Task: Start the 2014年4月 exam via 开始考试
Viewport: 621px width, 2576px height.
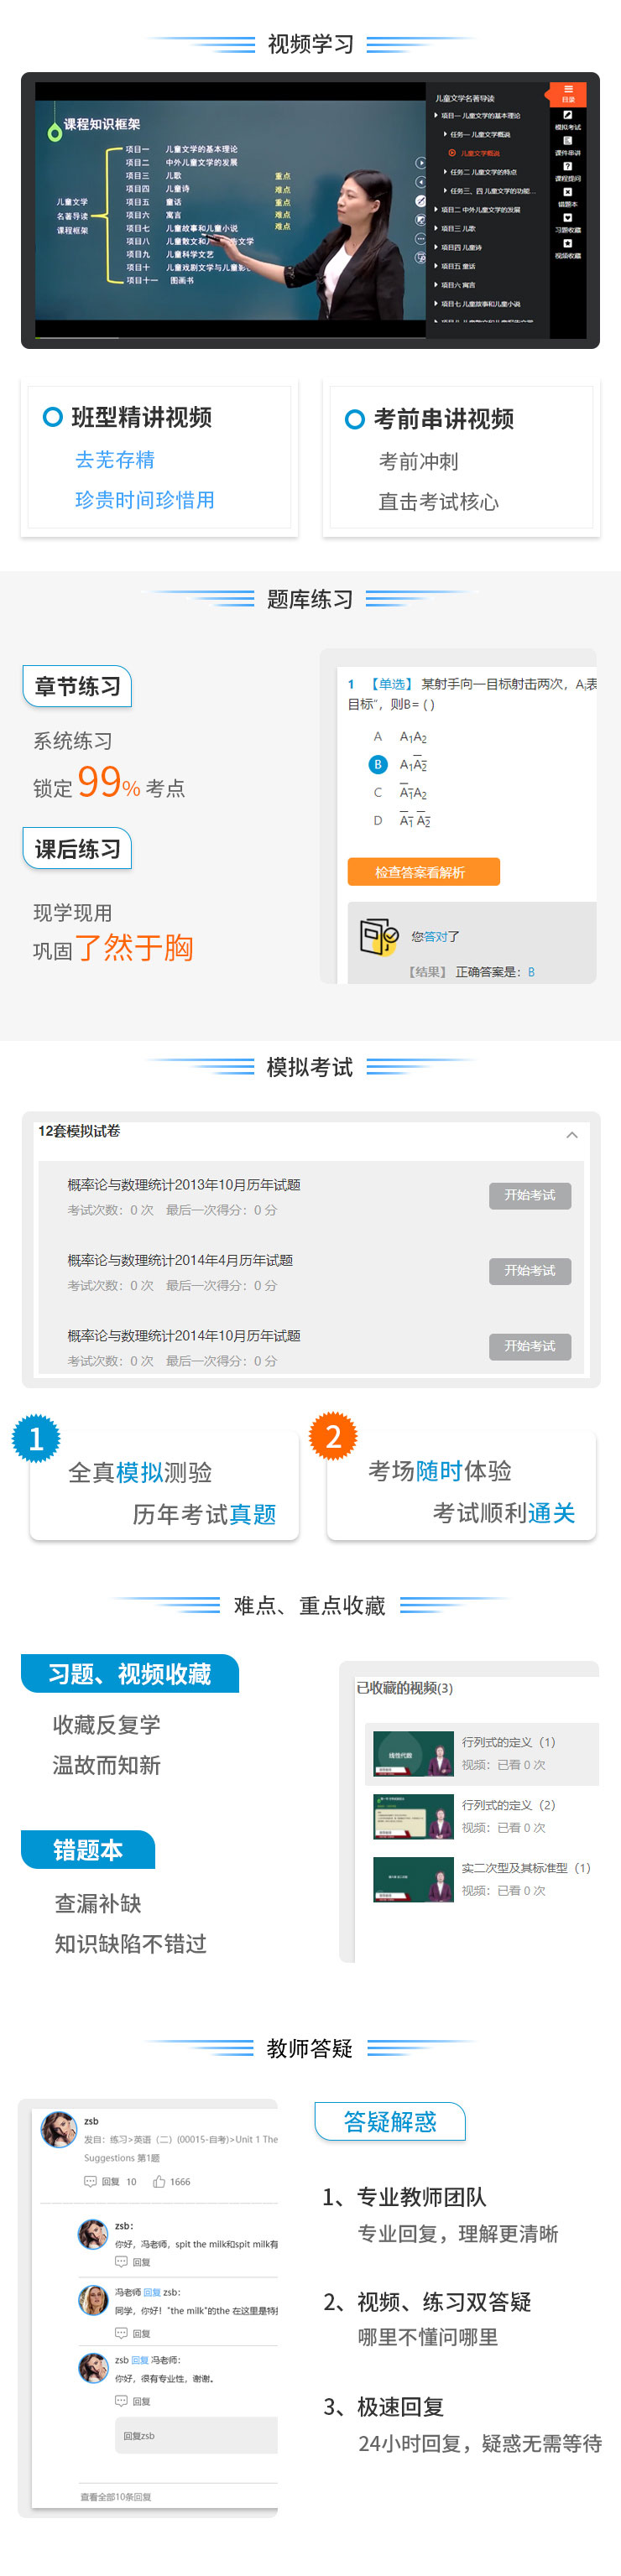Action: tap(530, 1270)
